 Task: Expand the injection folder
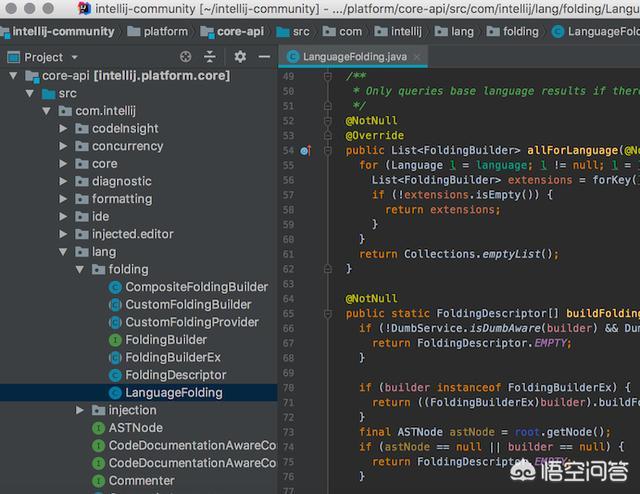coord(80,410)
